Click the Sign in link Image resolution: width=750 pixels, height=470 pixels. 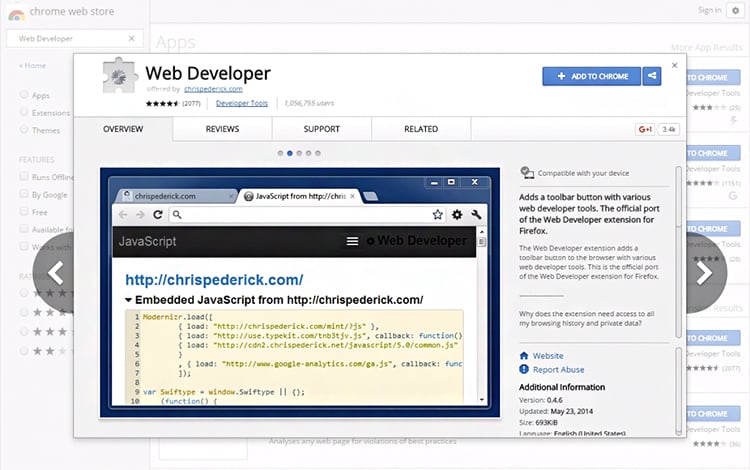coord(709,10)
